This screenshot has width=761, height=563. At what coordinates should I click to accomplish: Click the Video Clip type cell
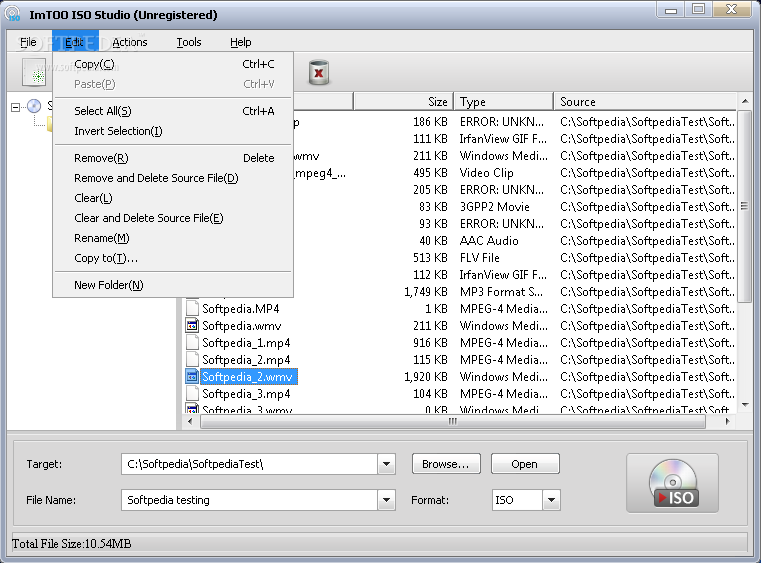(486, 173)
